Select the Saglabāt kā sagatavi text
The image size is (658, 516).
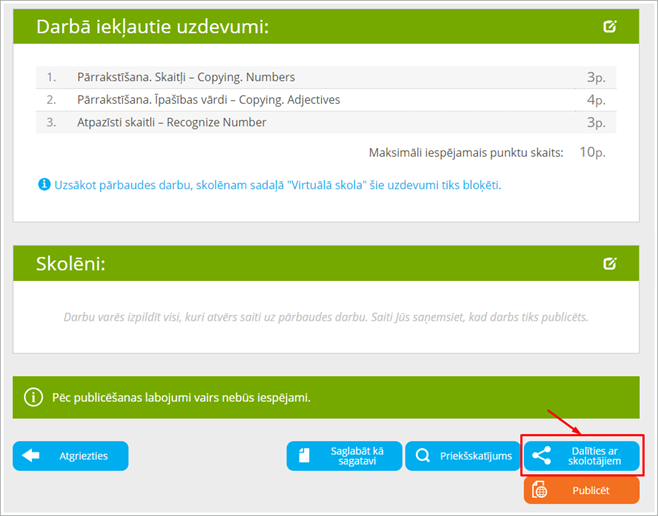click(x=357, y=456)
